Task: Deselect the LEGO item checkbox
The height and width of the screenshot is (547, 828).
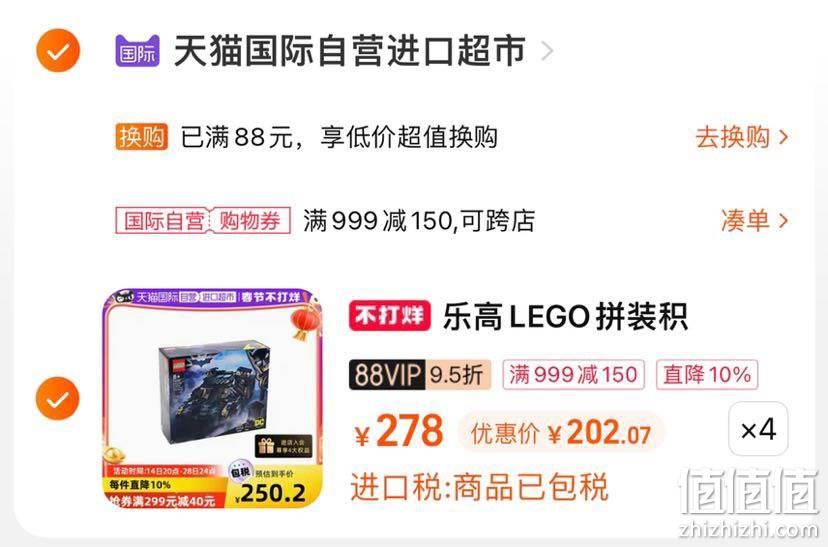Action: pyautogui.click(x=58, y=399)
